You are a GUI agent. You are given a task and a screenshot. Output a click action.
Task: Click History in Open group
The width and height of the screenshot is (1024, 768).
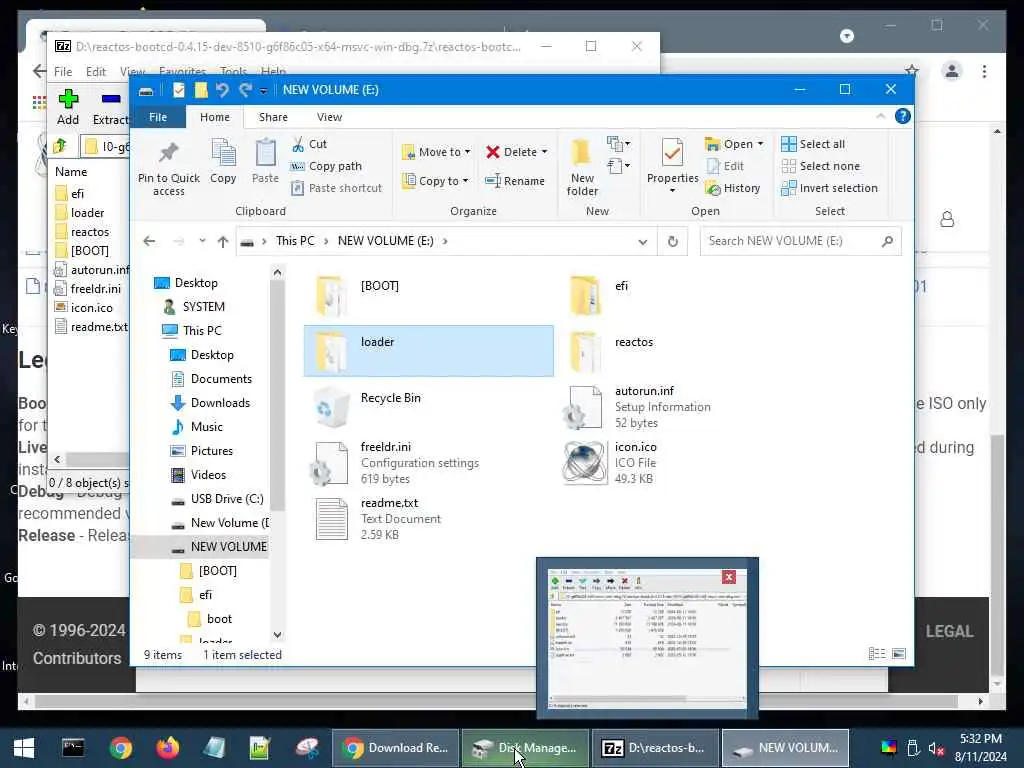click(733, 188)
